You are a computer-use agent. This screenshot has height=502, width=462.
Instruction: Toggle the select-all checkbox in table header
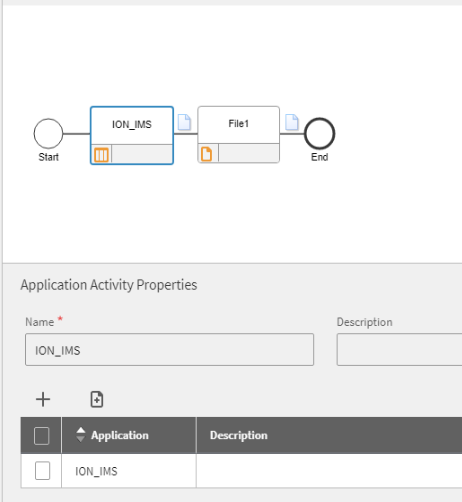coord(42,436)
